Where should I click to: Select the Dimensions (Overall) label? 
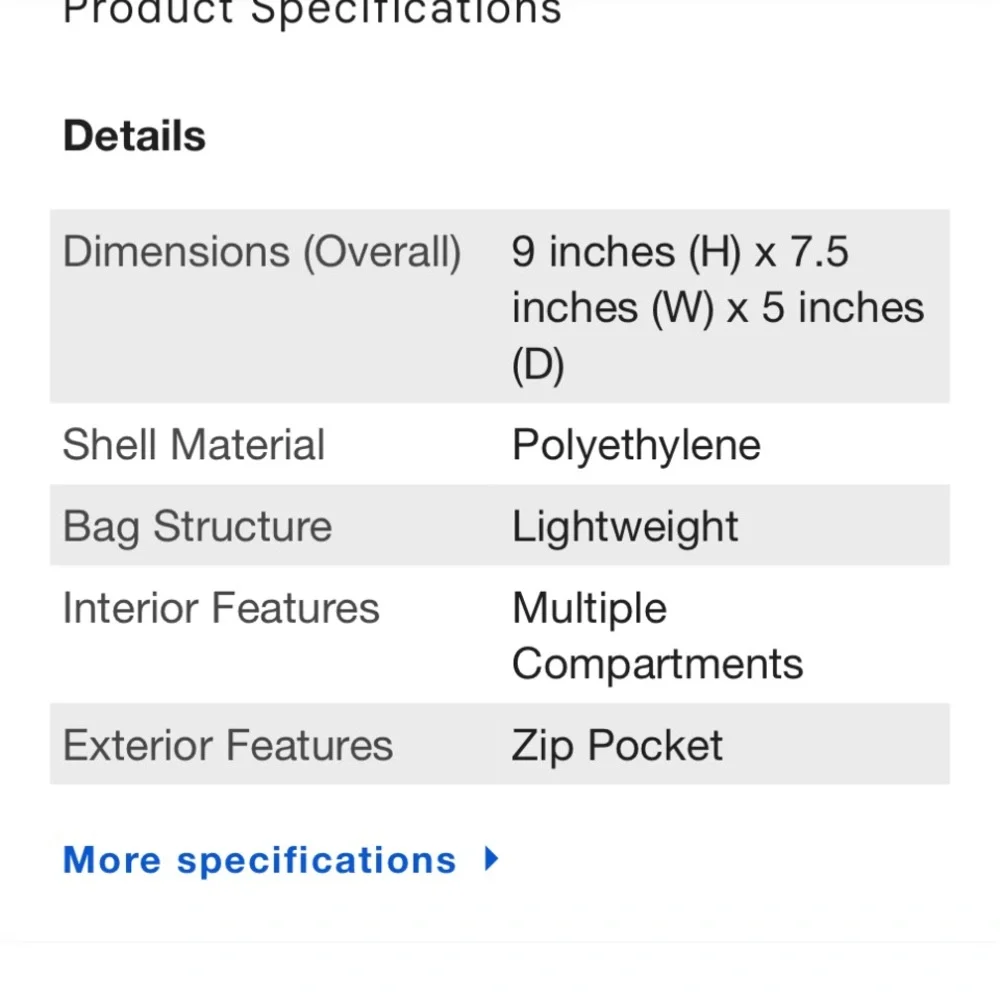pyautogui.click(x=262, y=252)
